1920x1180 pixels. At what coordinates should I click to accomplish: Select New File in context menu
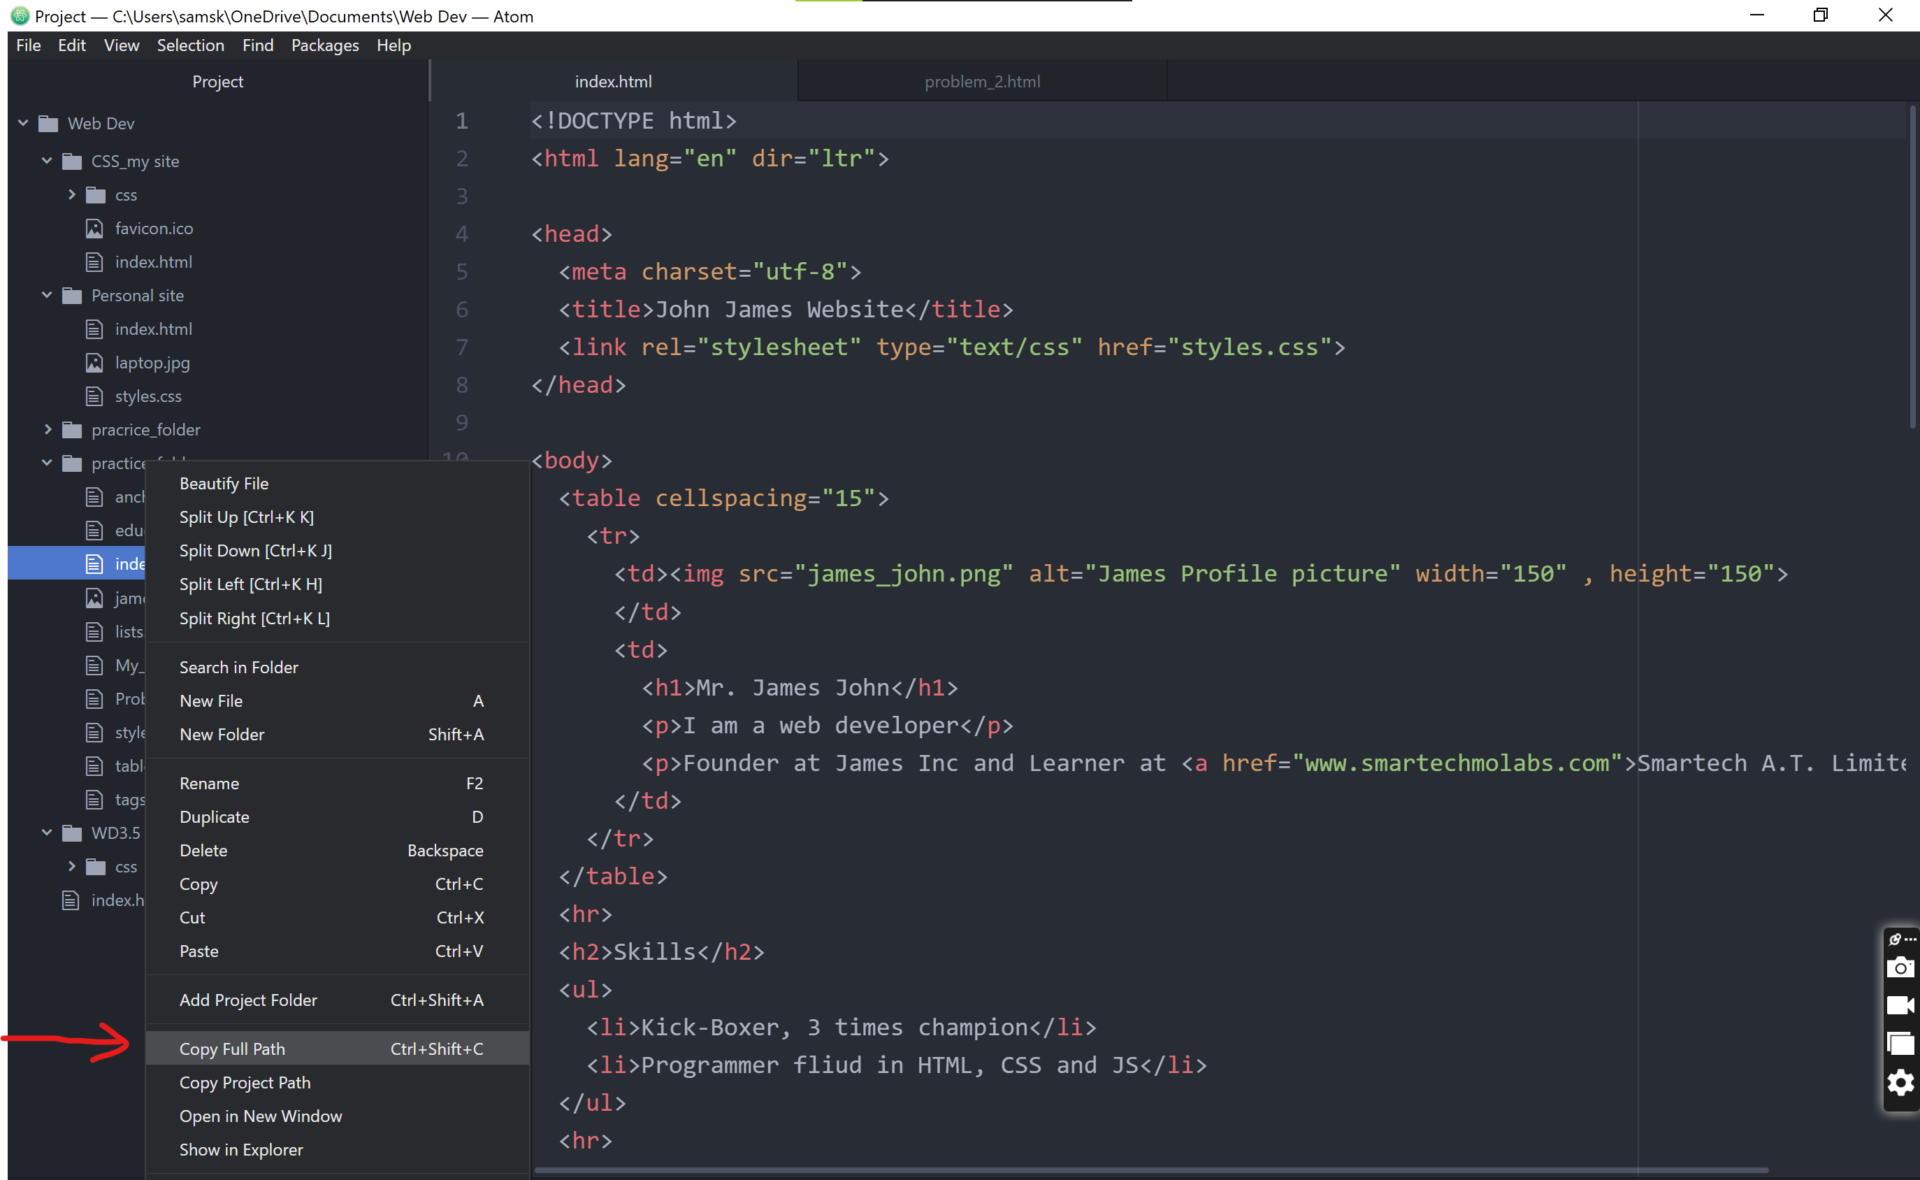pos(210,700)
